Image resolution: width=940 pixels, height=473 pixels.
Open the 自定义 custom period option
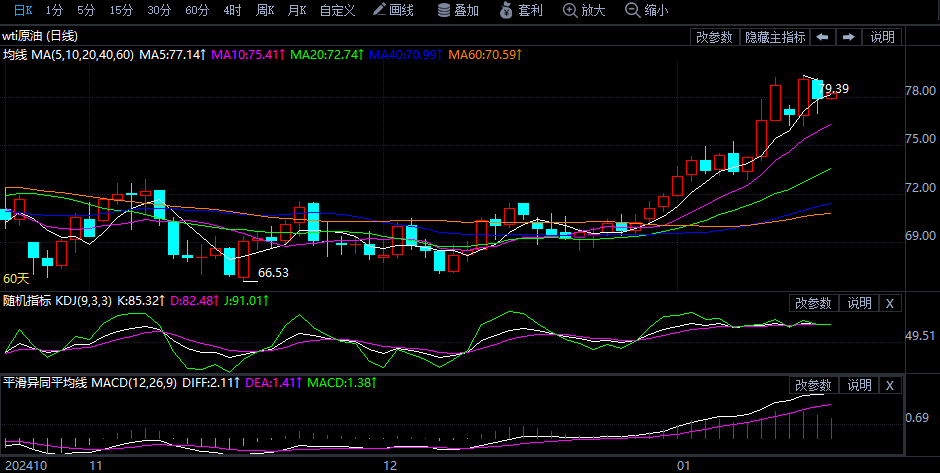coord(337,11)
